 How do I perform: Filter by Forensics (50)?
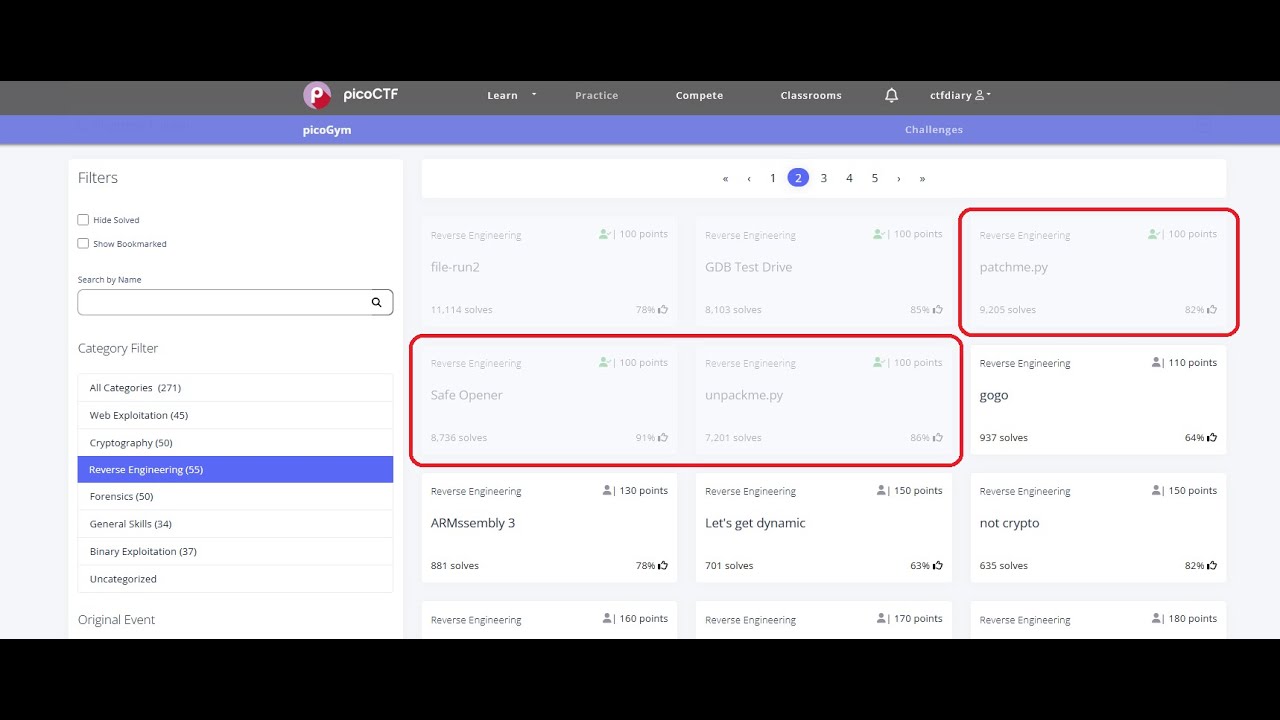[x=235, y=497]
